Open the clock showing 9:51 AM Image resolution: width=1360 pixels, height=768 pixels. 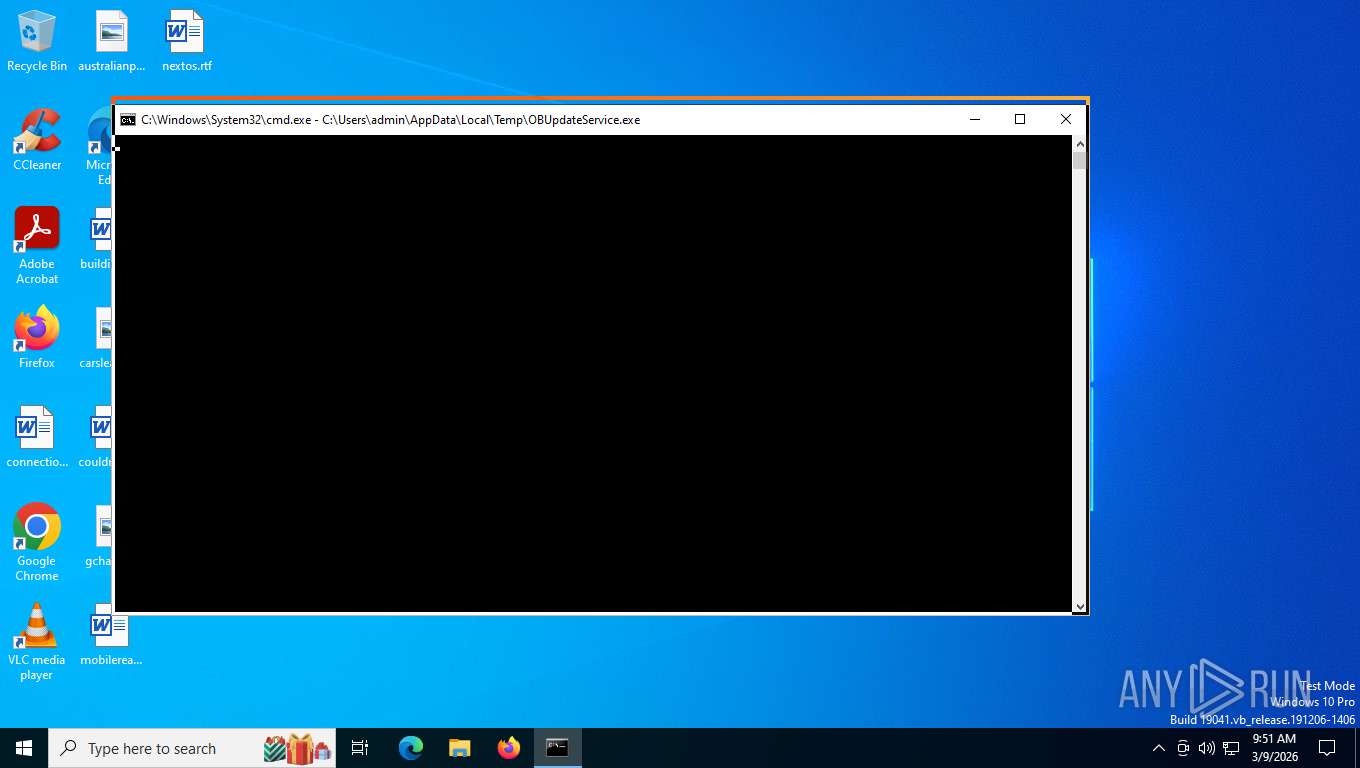click(1274, 748)
